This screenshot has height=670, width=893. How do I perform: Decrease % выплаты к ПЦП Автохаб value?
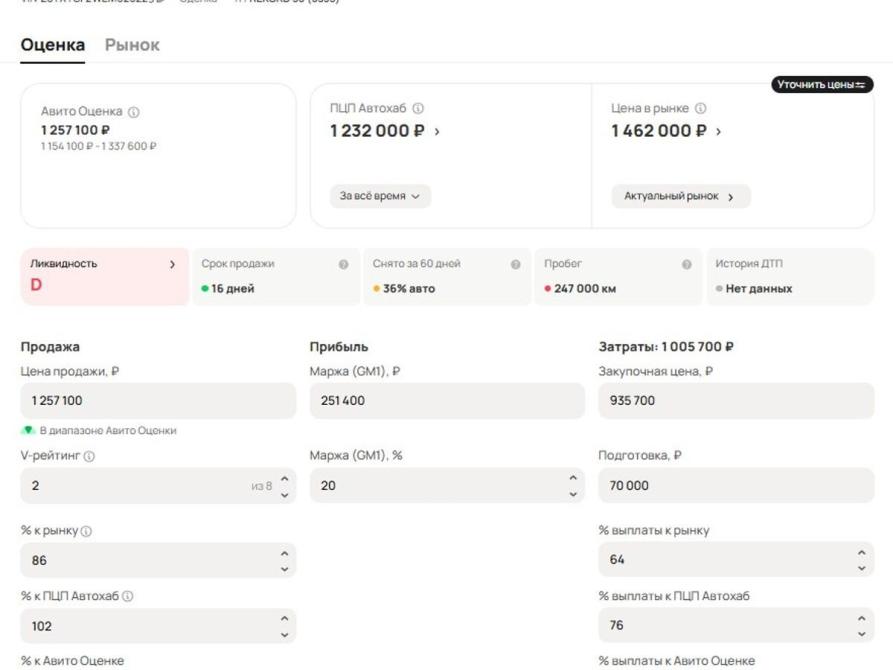coord(862,634)
